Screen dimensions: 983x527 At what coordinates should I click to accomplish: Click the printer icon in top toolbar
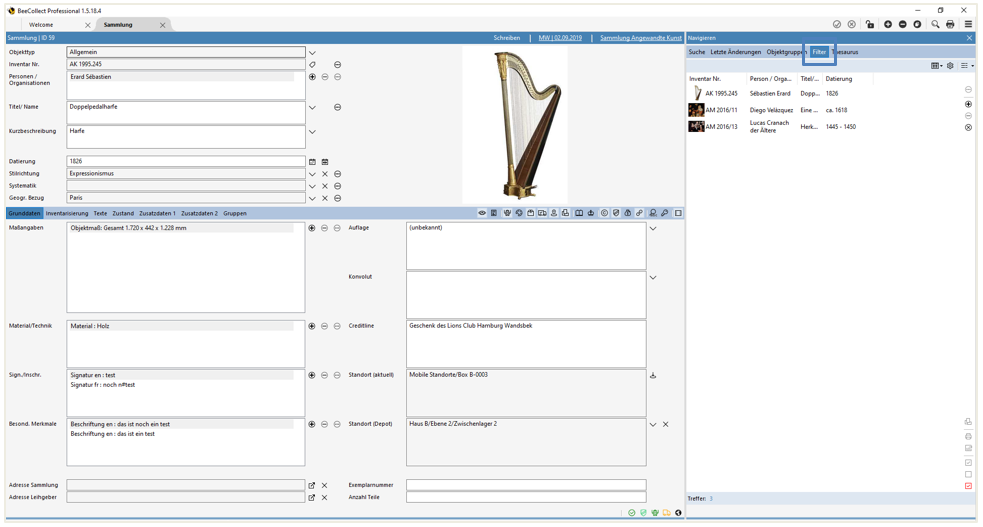pyautogui.click(x=950, y=24)
